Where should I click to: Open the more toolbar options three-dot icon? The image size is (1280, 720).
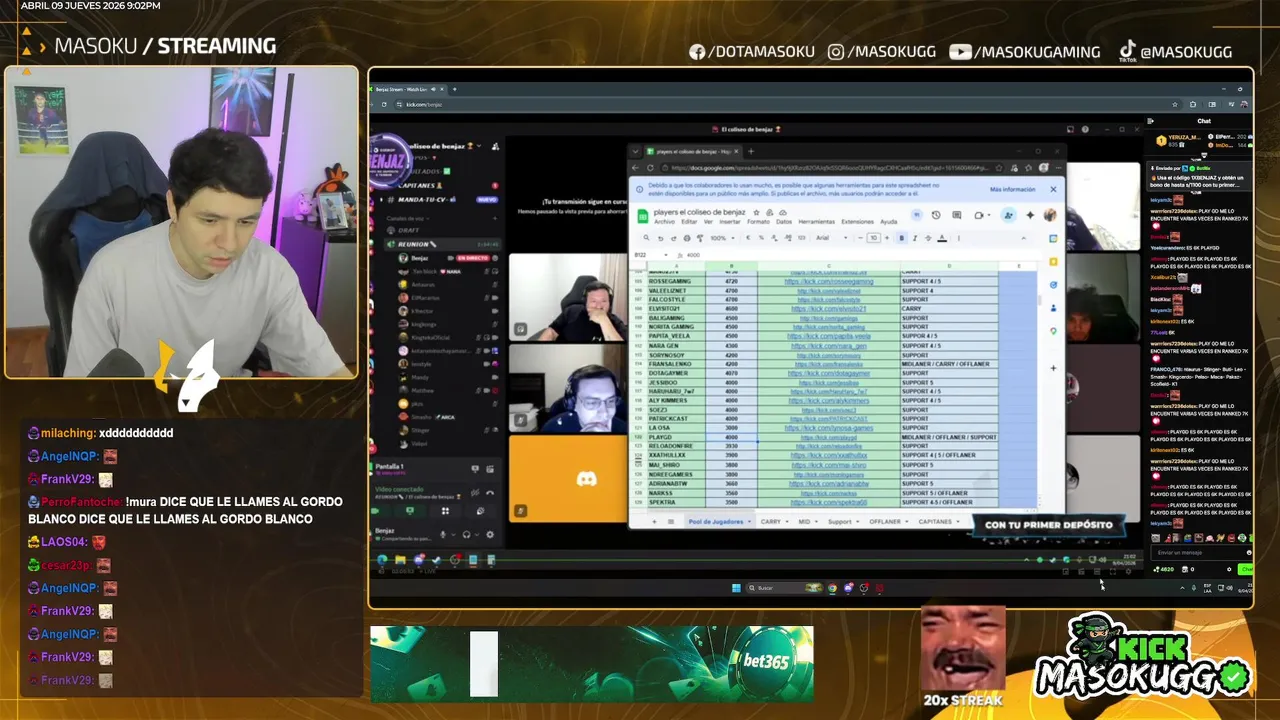coord(959,238)
